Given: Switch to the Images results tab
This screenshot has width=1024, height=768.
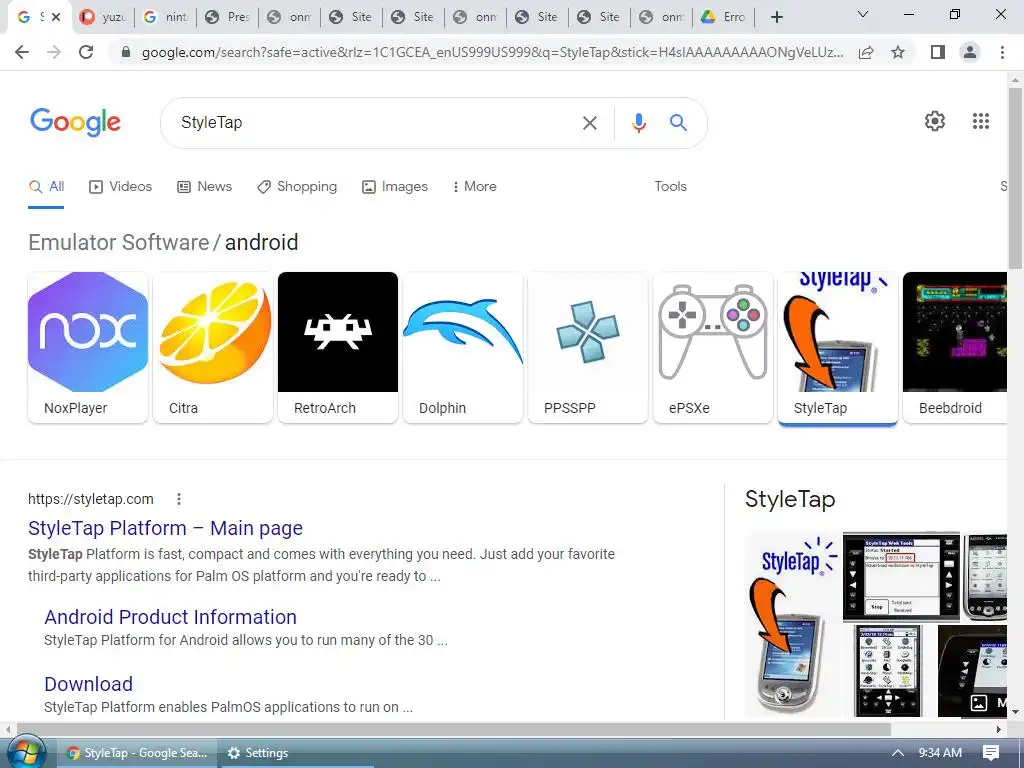Looking at the screenshot, I should click(x=395, y=187).
